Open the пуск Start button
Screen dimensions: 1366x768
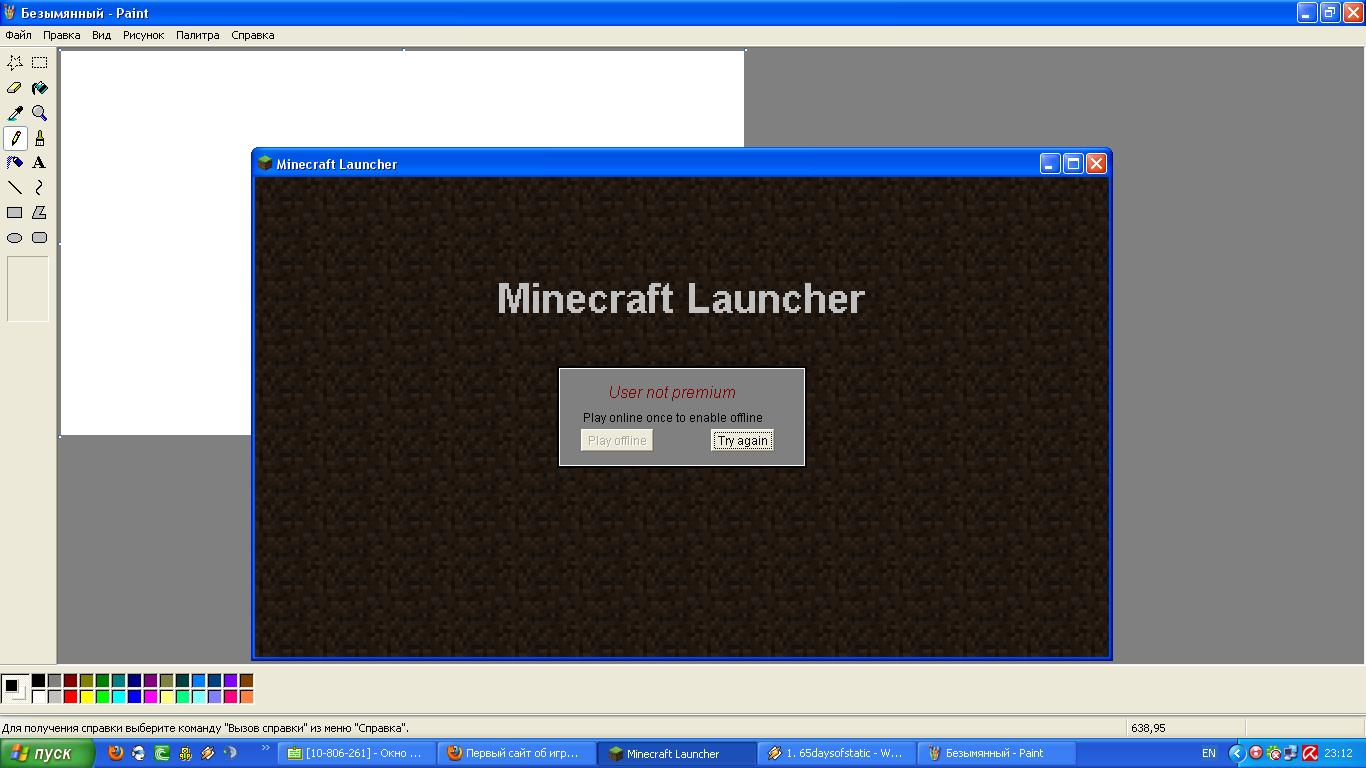pyautogui.click(x=47, y=753)
